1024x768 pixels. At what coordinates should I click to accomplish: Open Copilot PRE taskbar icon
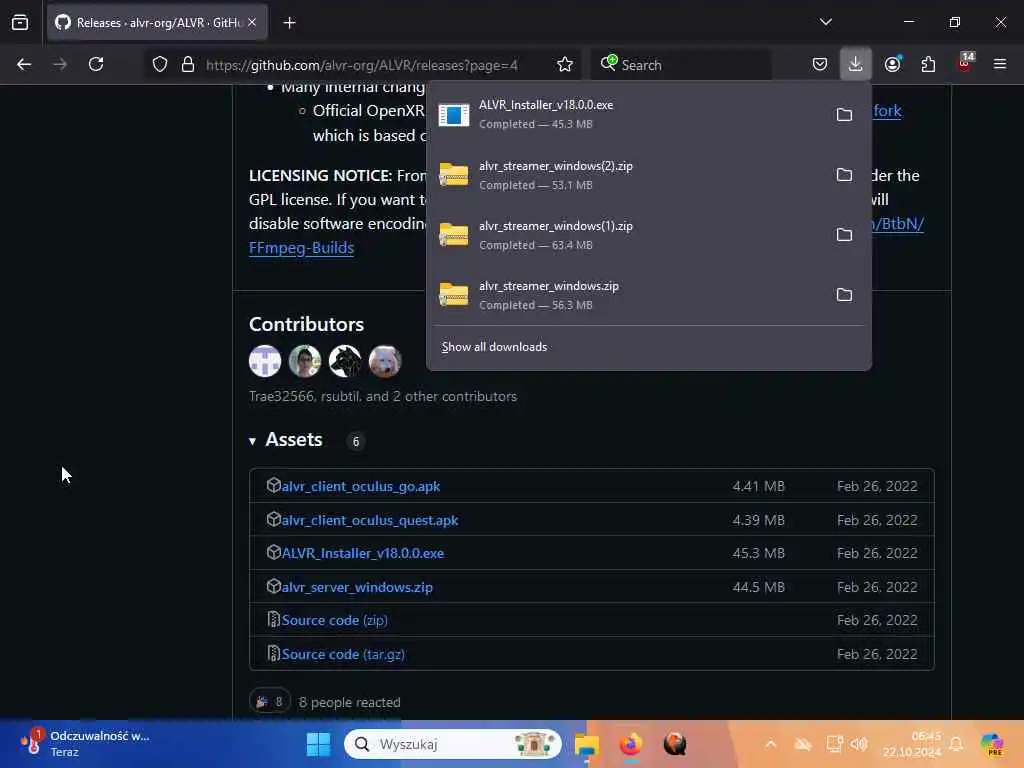pos(992,744)
